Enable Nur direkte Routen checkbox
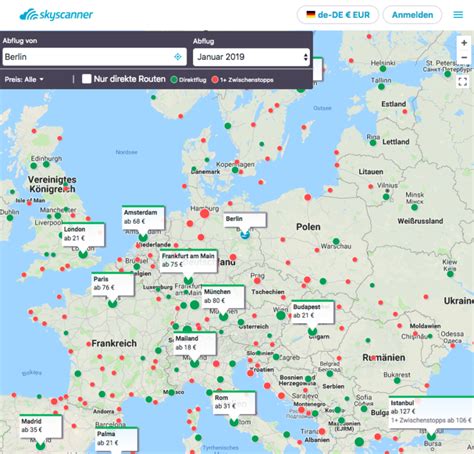Viewport: 474px width, 454px height. pyautogui.click(x=87, y=79)
